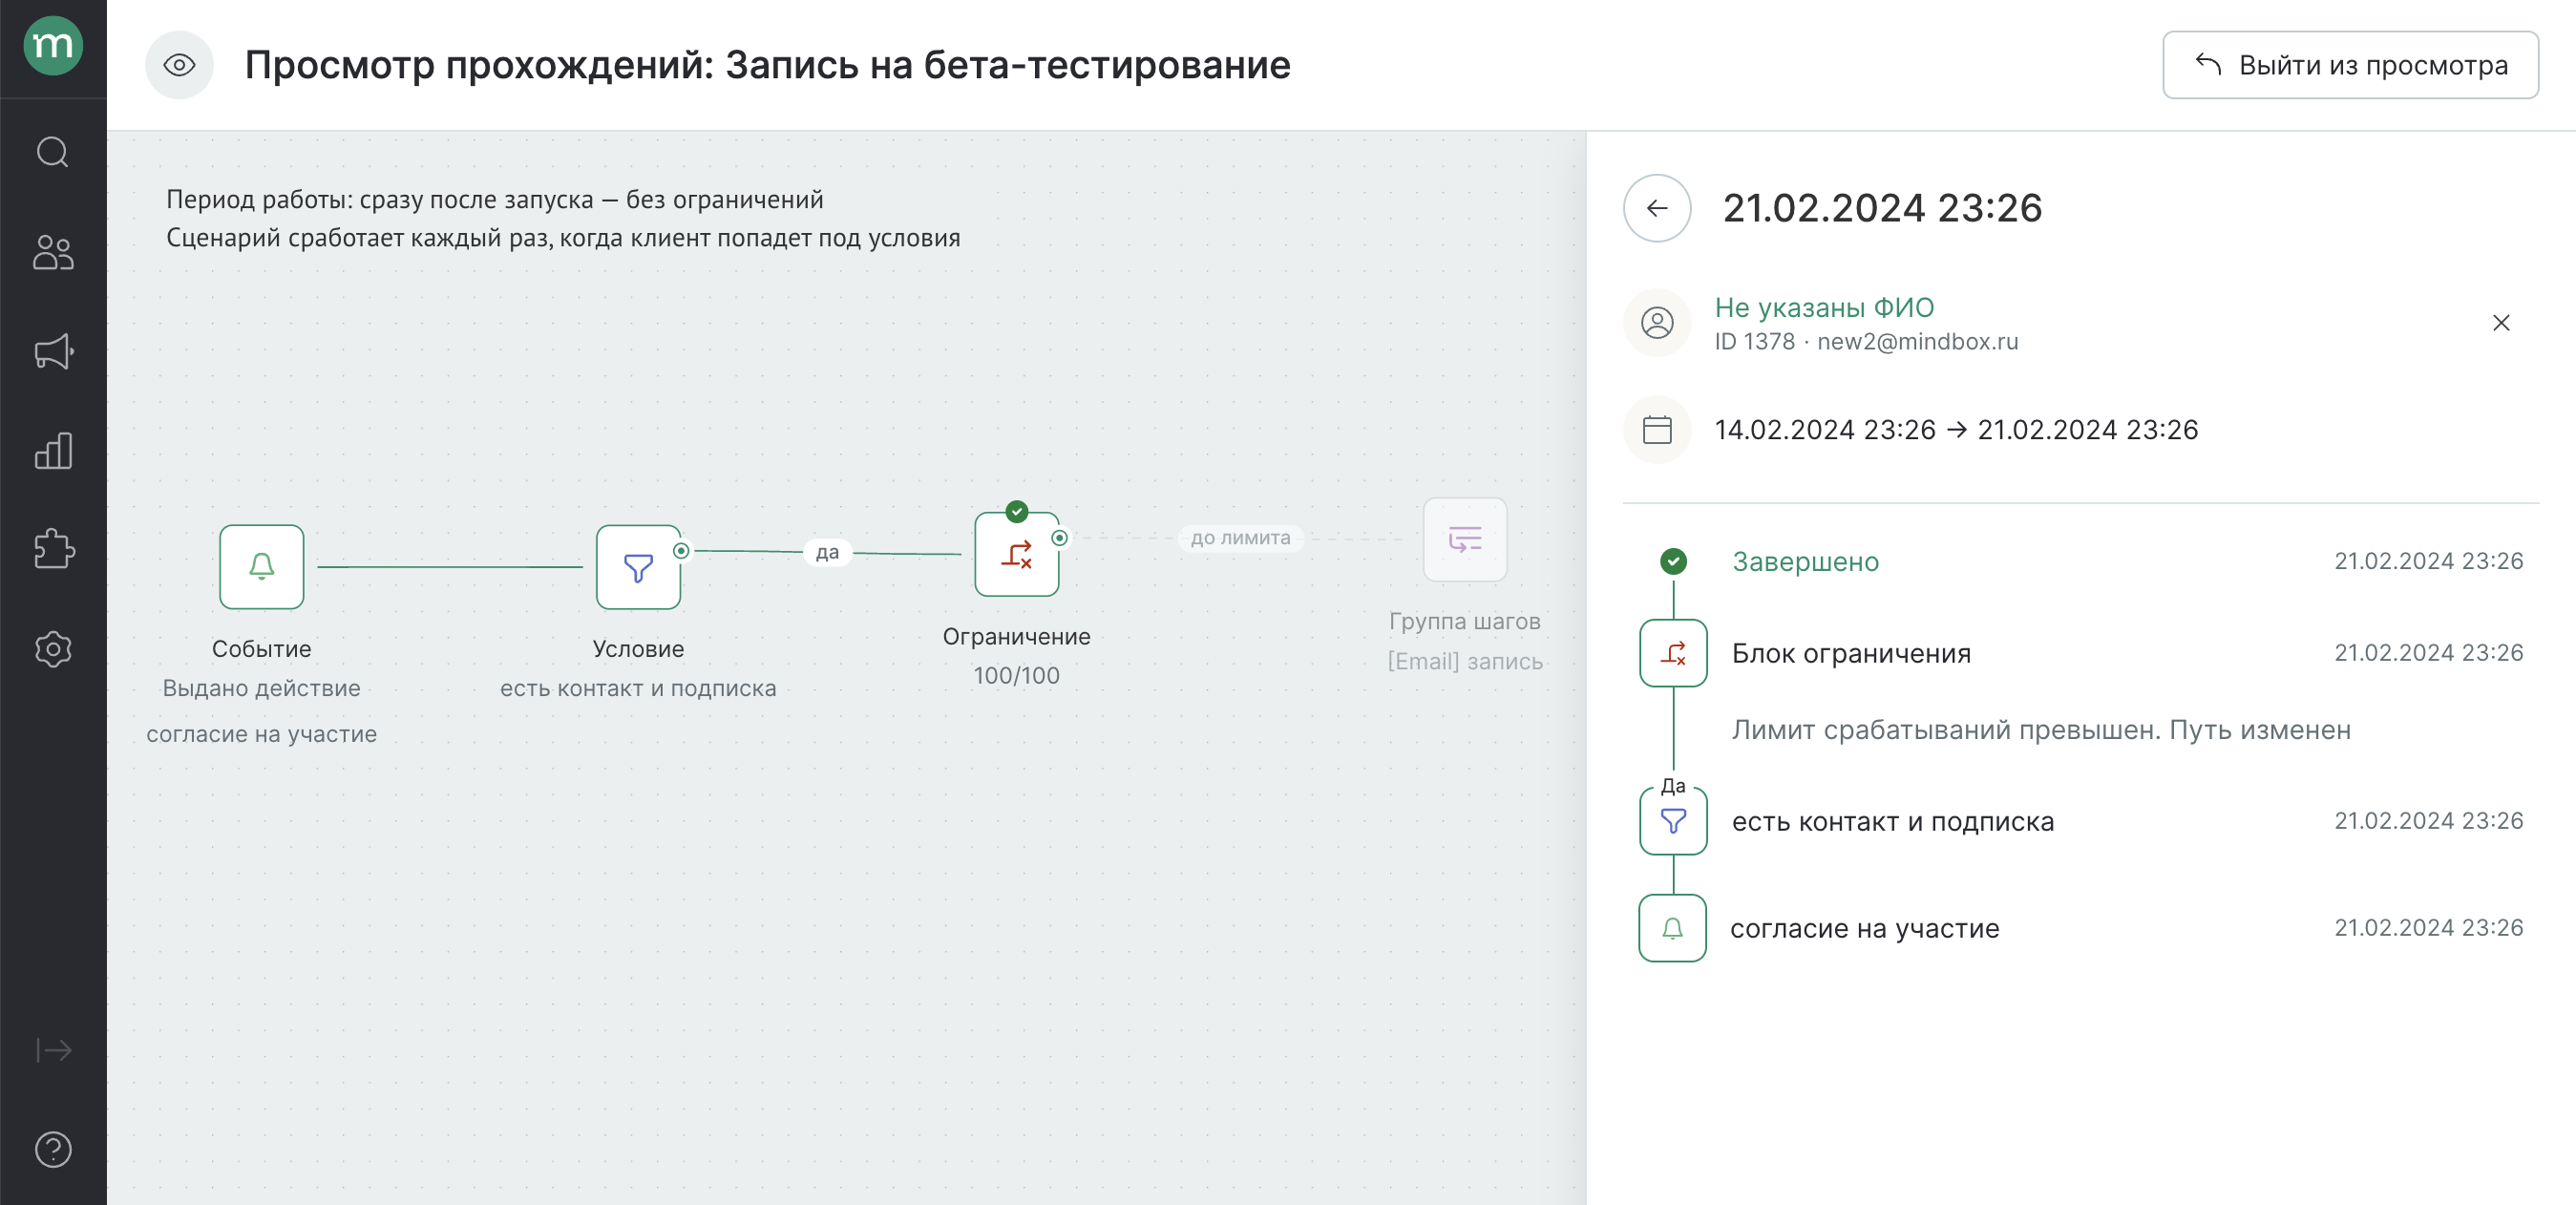Click 'согласие на участие' bell icon in history
The height and width of the screenshot is (1205, 2576).
click(1673, 928)
